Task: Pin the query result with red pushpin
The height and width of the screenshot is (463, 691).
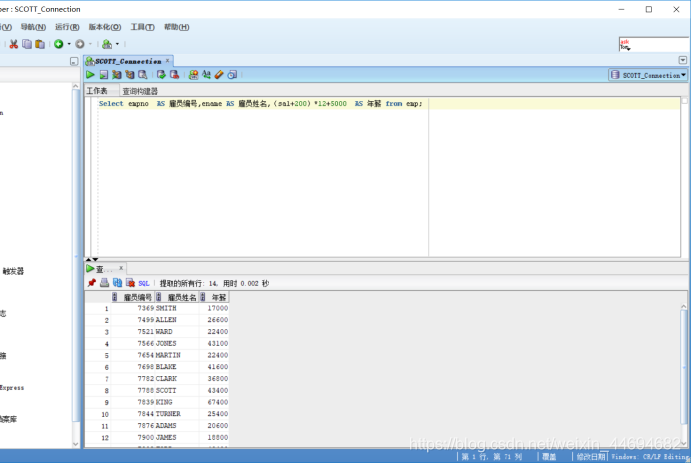Action: pyautogui.click(x=92, y=283)
